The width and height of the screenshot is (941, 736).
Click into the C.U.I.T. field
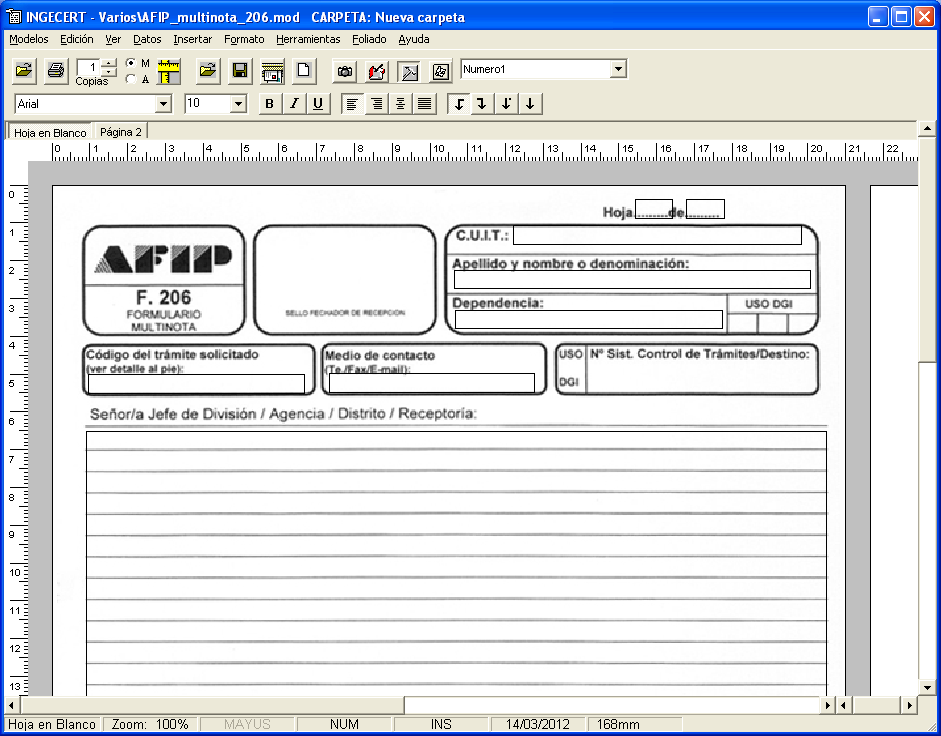point(657,235)
